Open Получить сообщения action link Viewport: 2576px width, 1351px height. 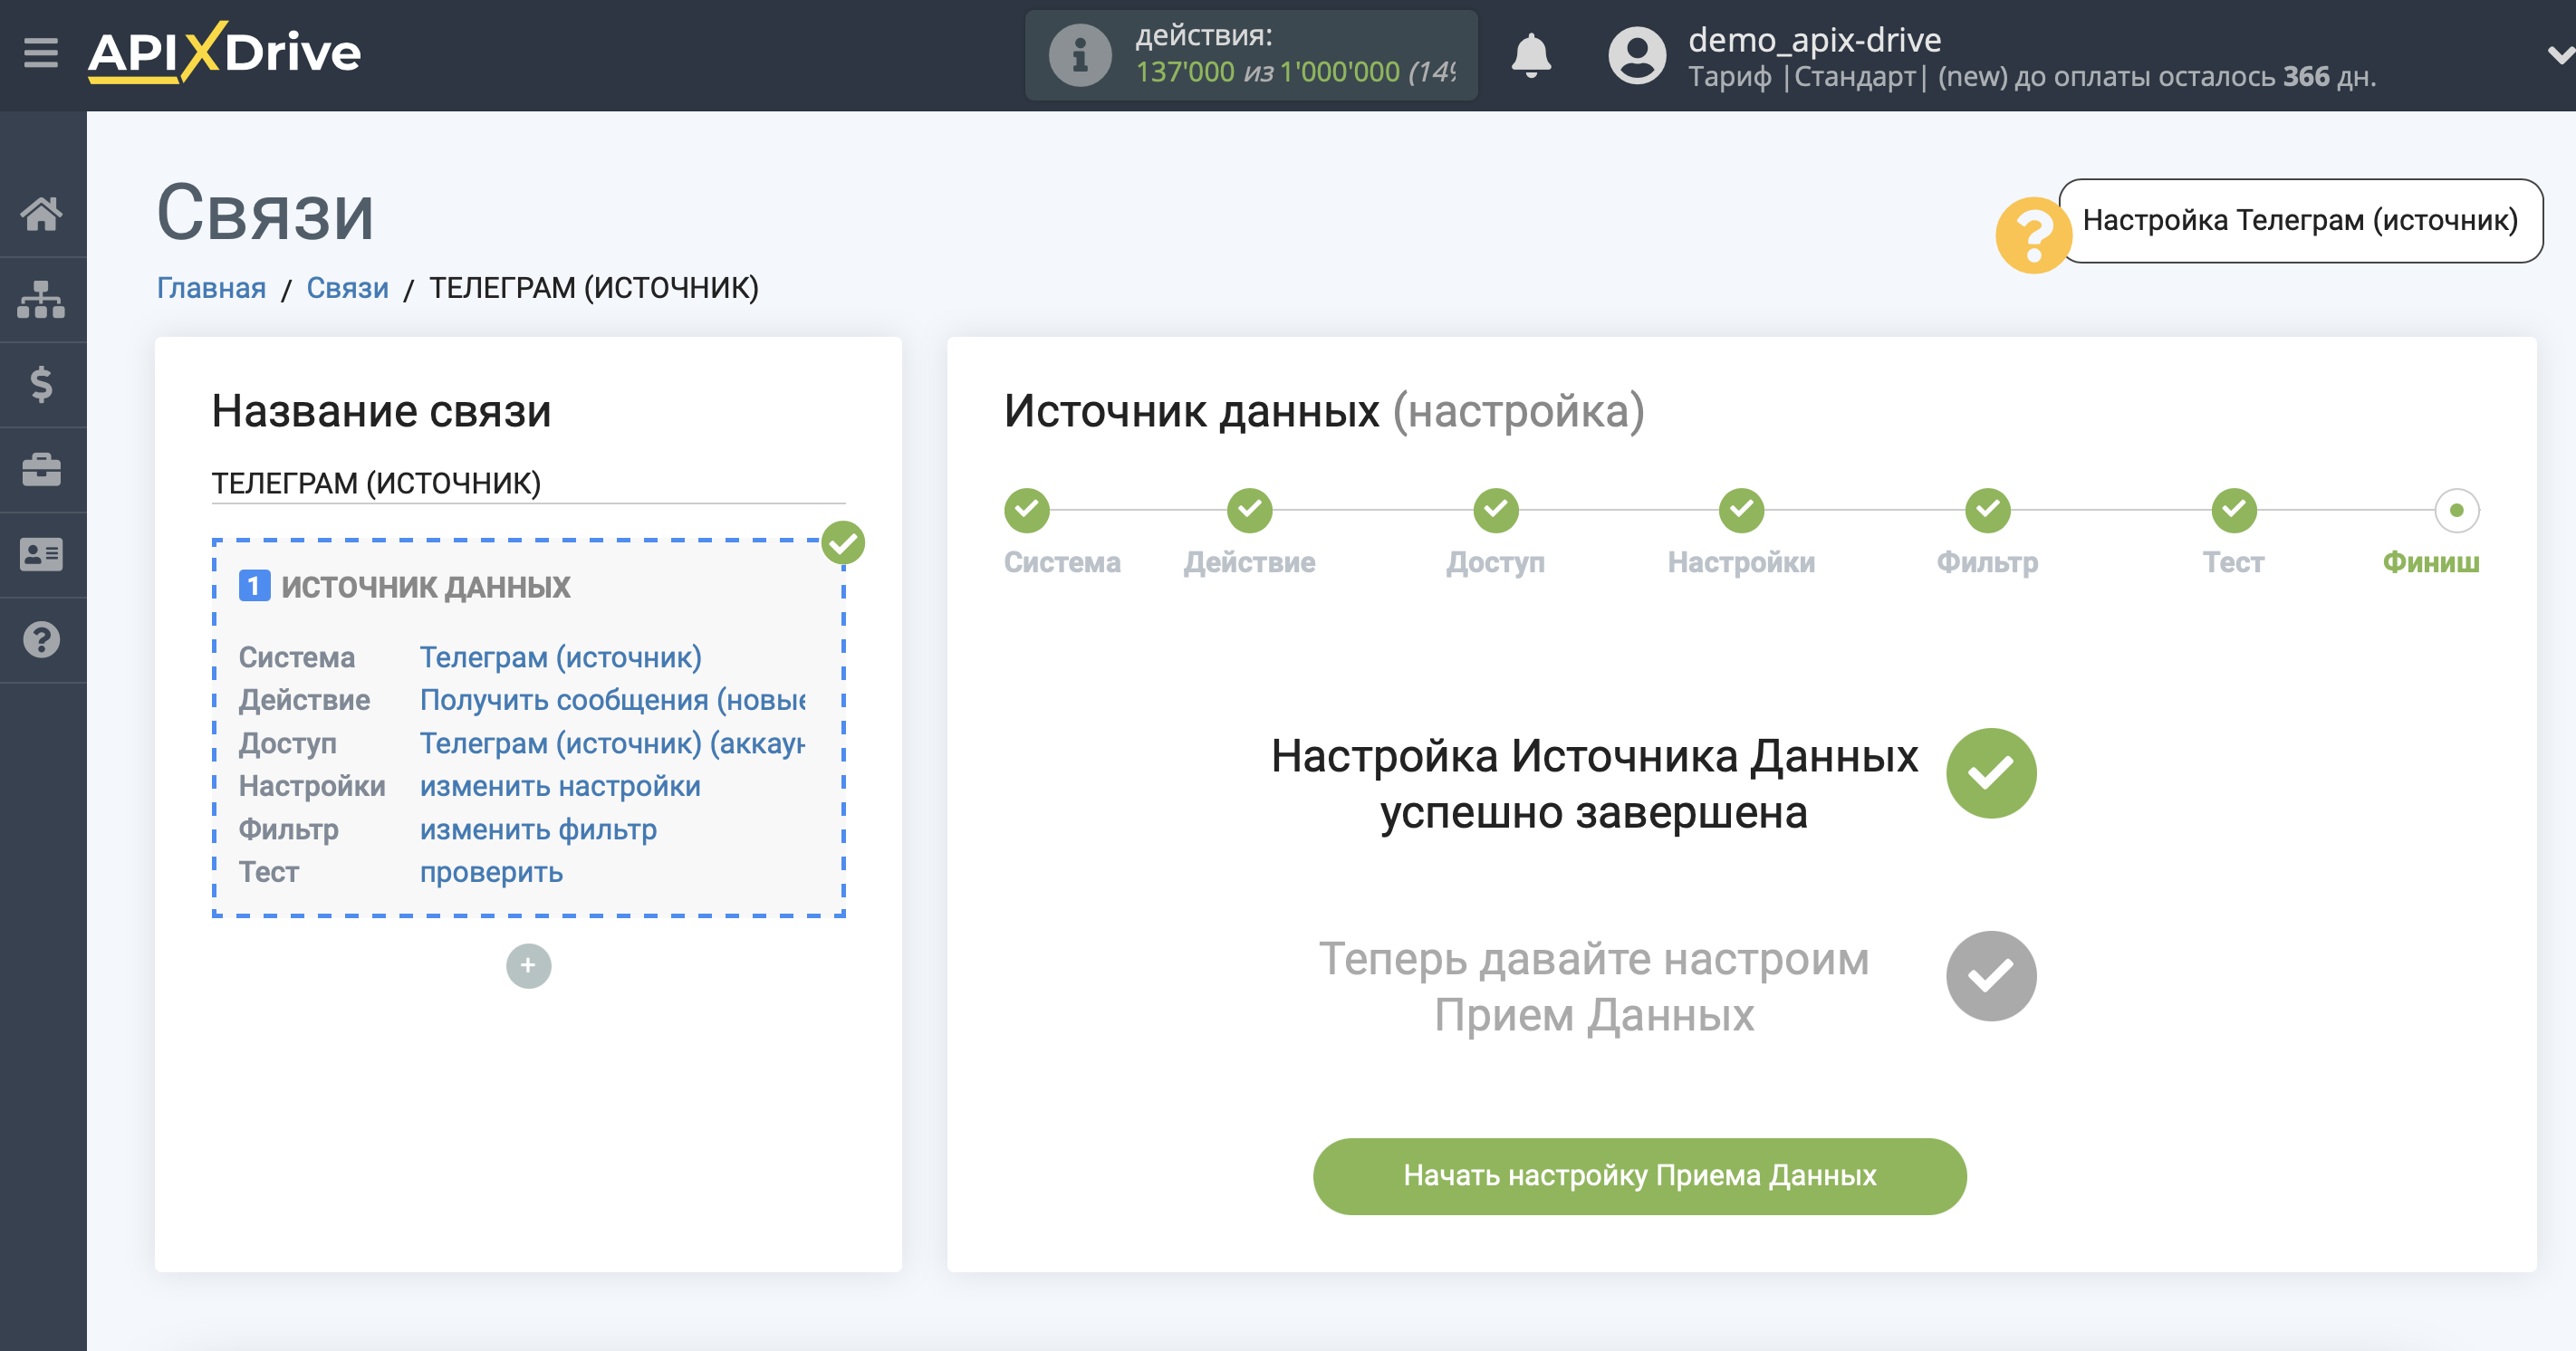point(612,701)
